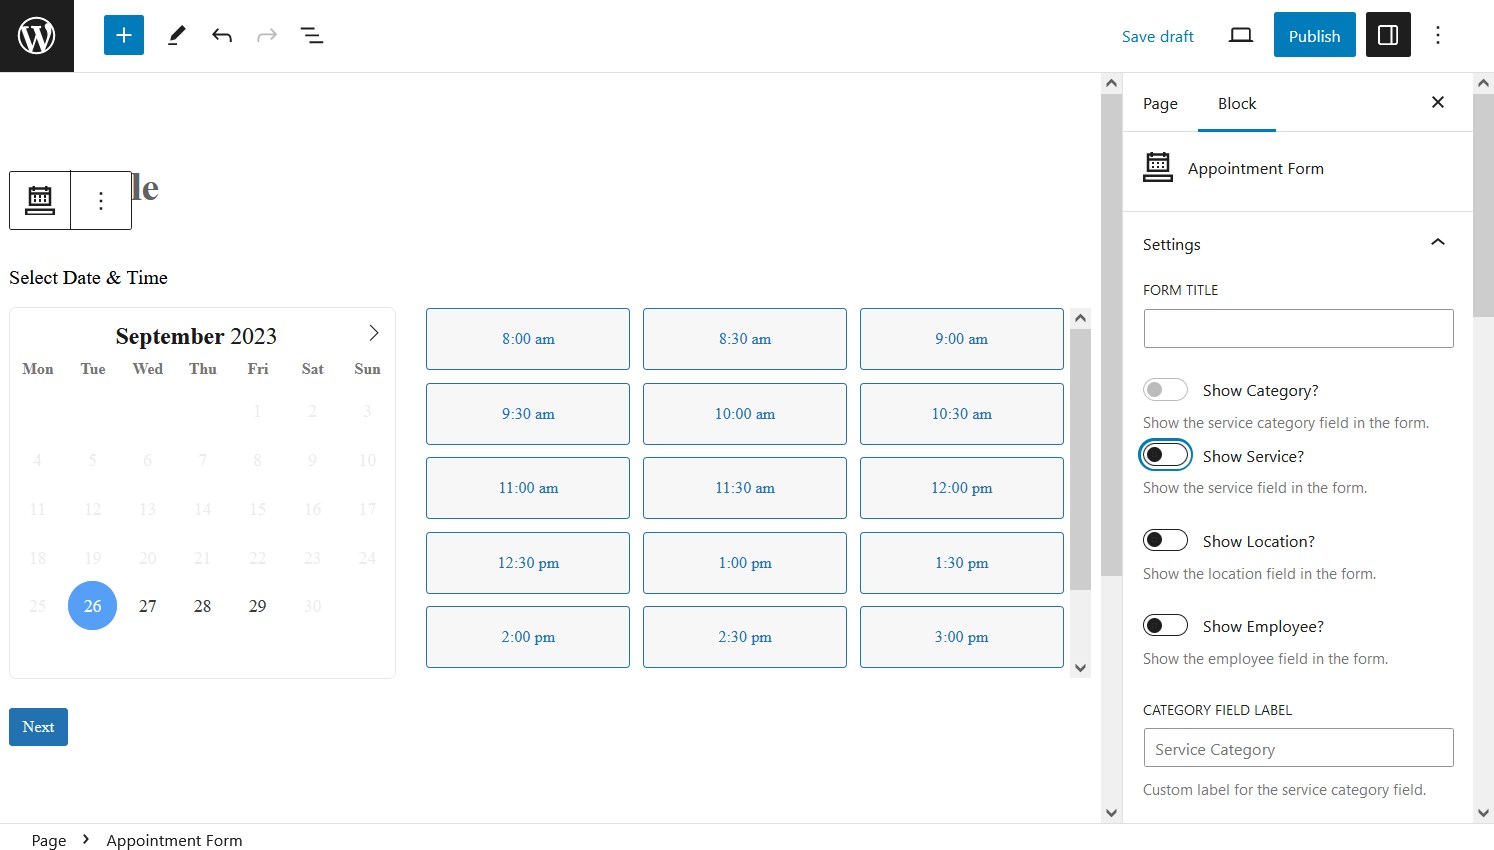
Task: Select the 2:30 pm slot
Action: click(x=745, y=637)
